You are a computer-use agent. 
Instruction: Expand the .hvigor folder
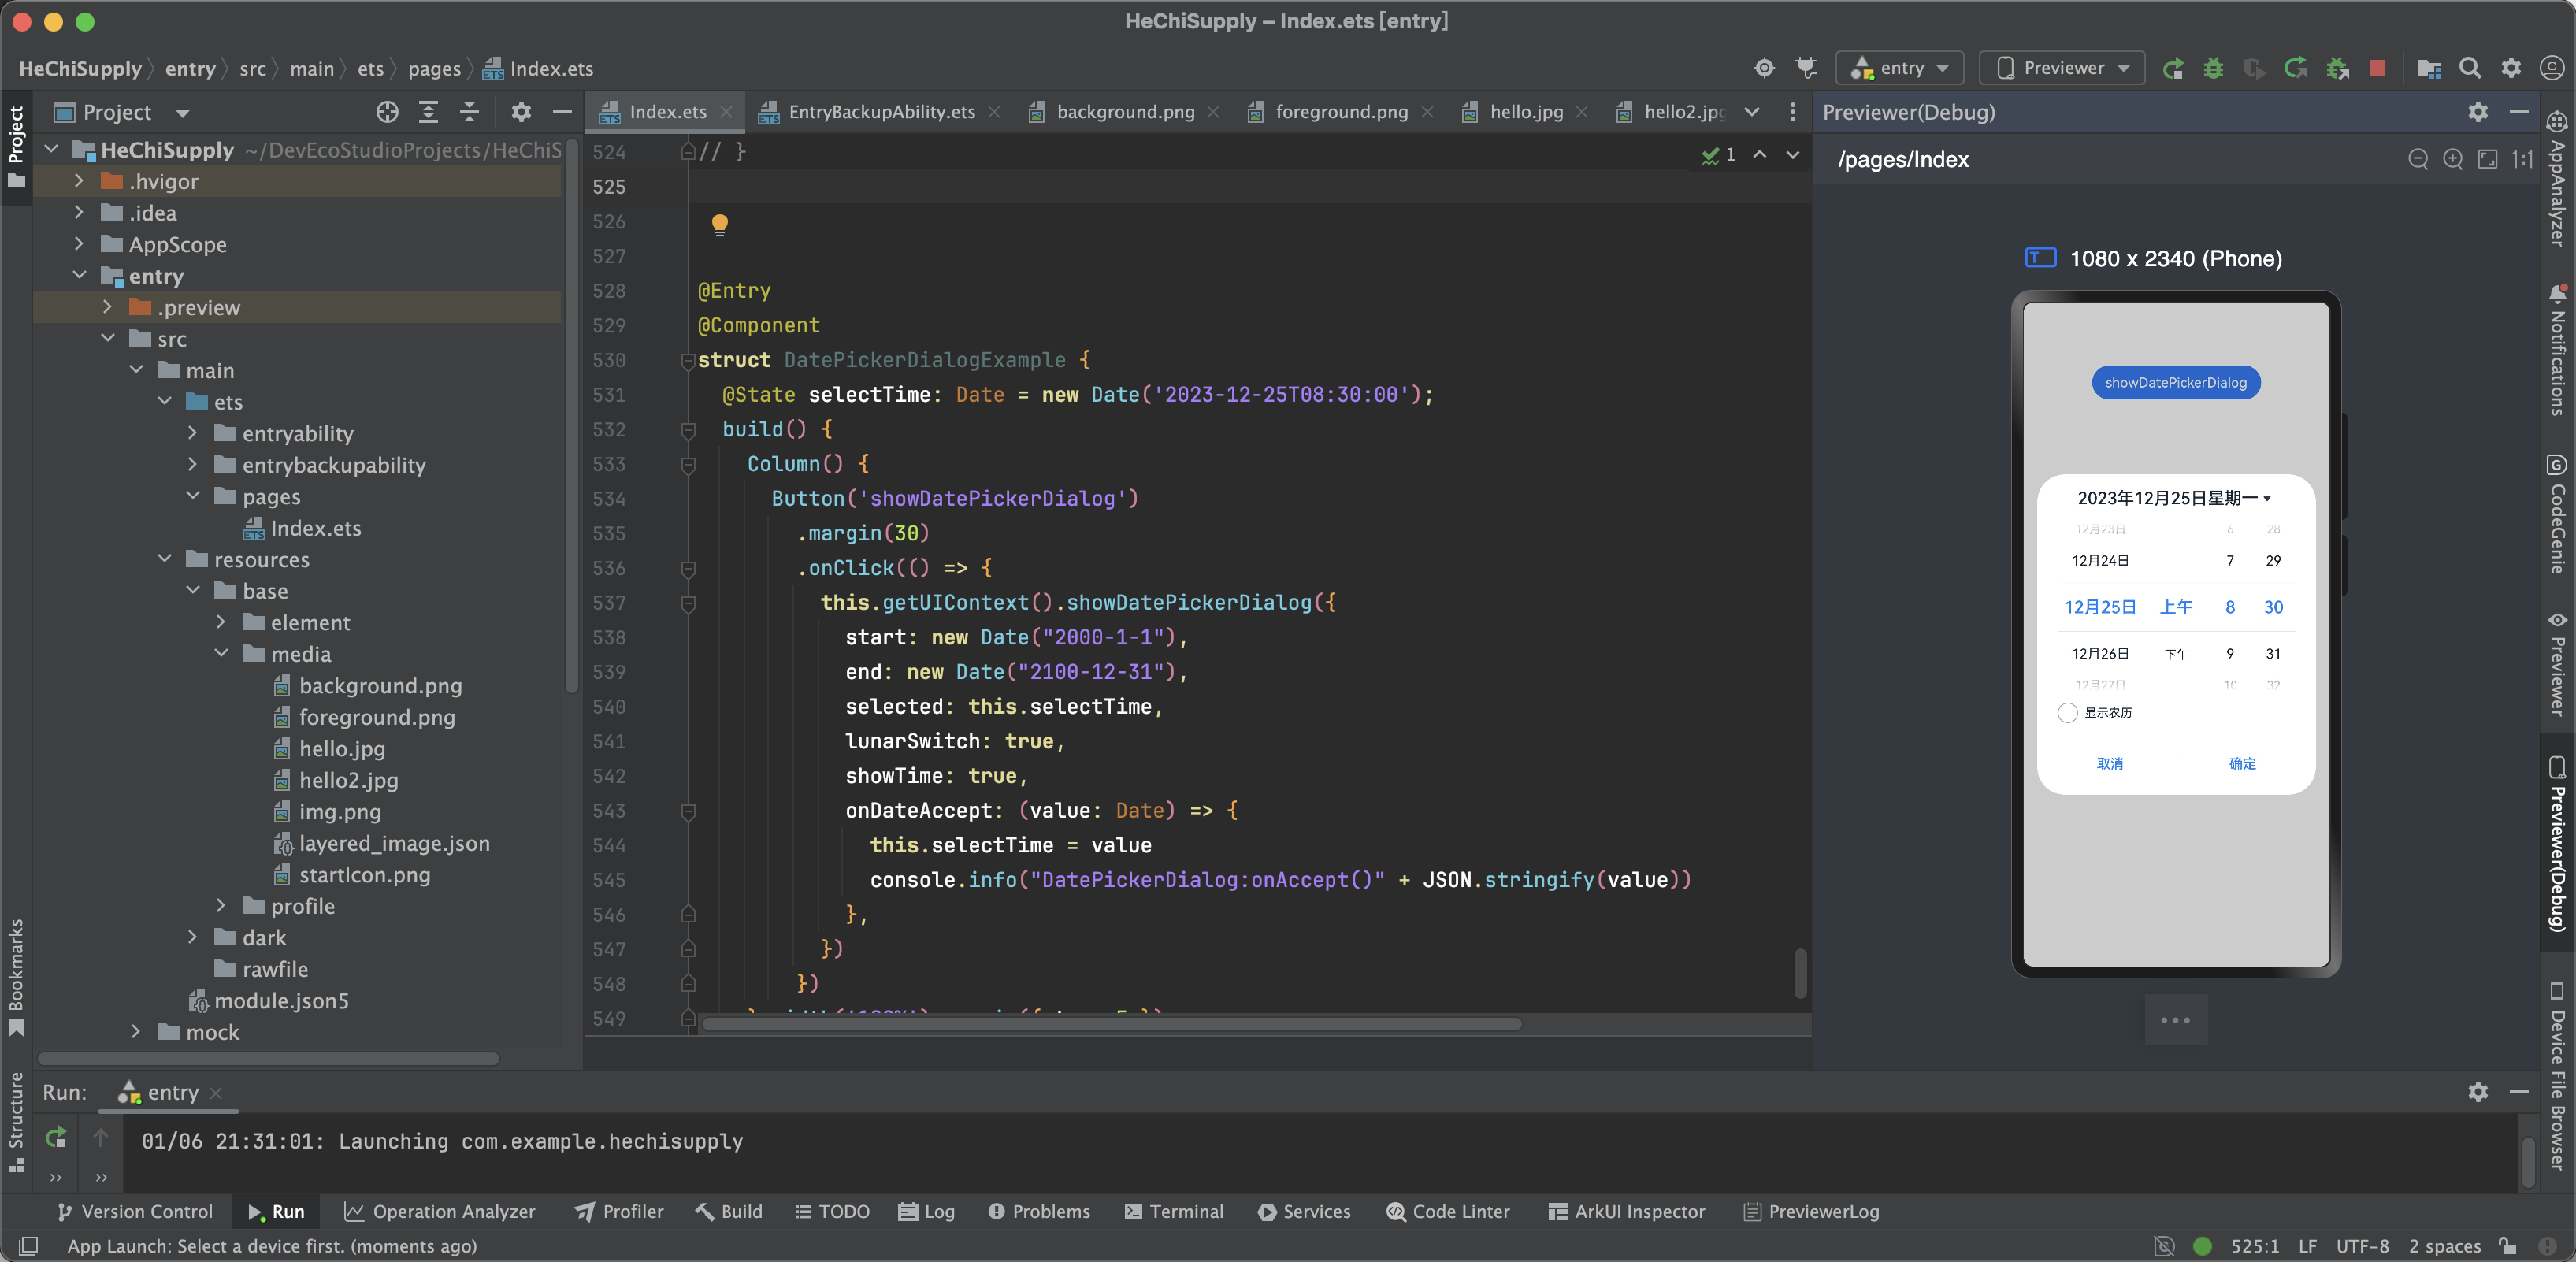(x=79, y=182)
